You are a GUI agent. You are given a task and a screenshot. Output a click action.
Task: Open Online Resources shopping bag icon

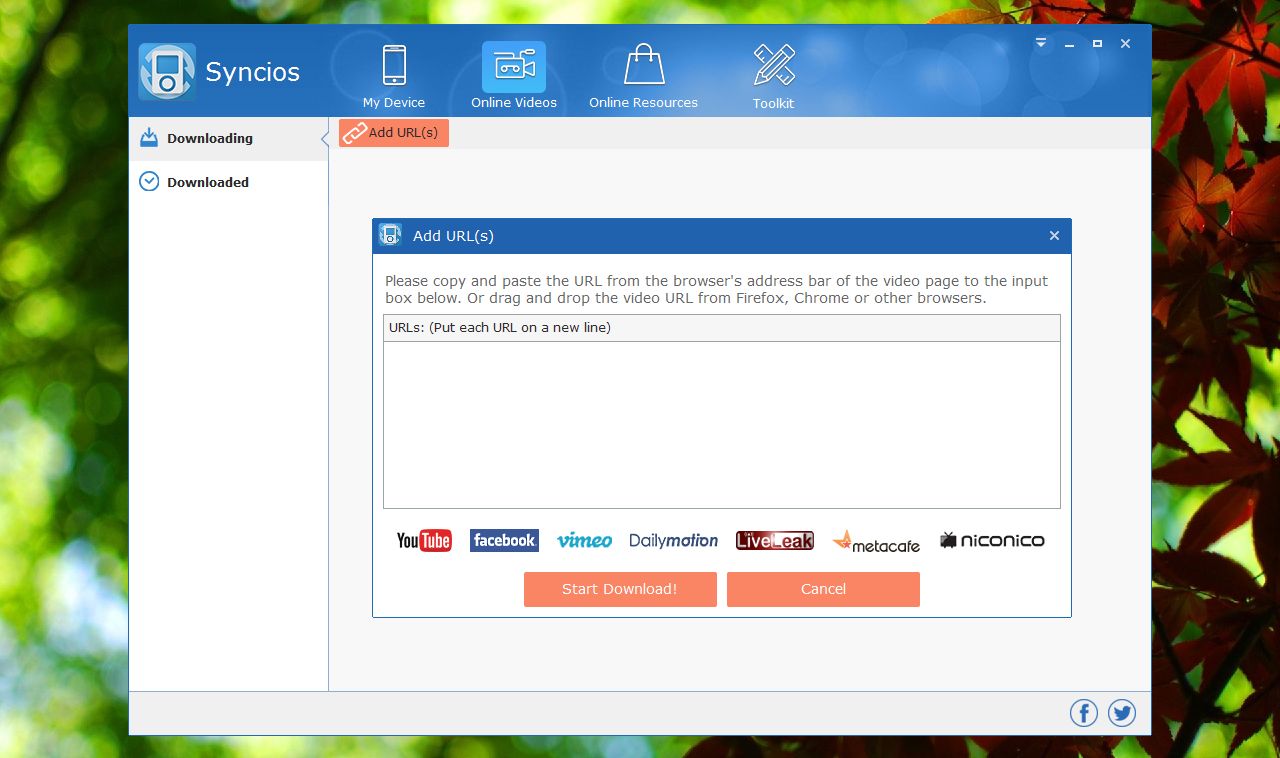(x=644, y=65)
